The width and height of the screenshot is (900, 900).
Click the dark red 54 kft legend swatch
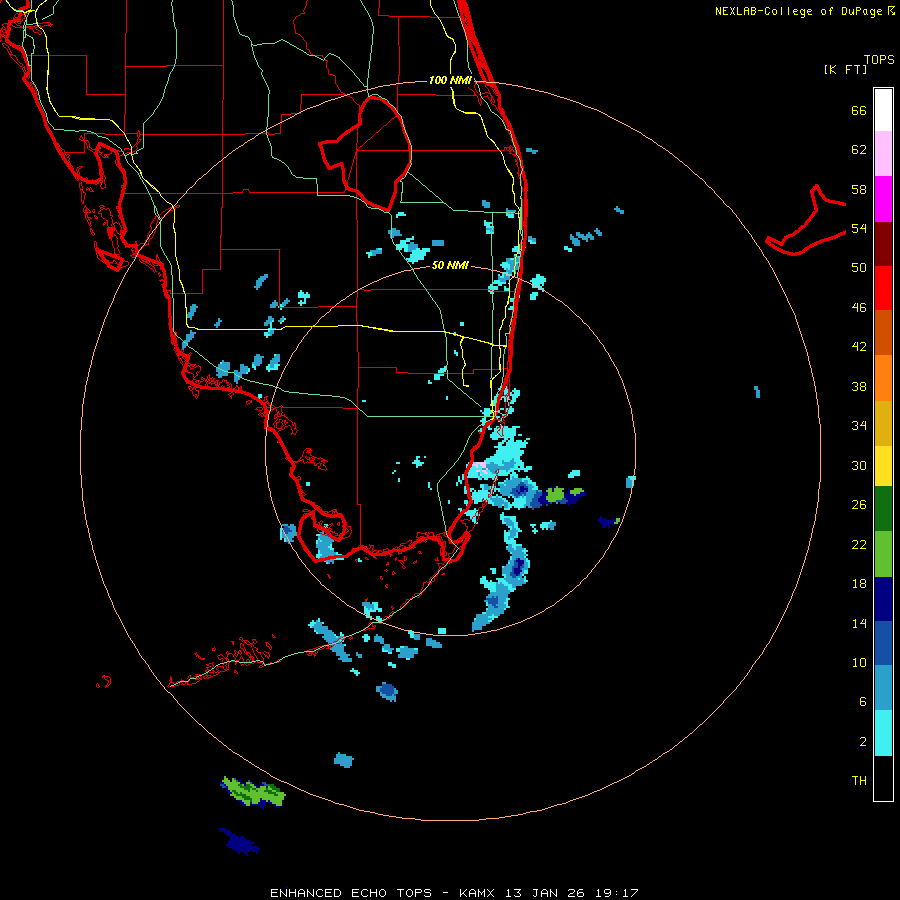tap(883, 244)
